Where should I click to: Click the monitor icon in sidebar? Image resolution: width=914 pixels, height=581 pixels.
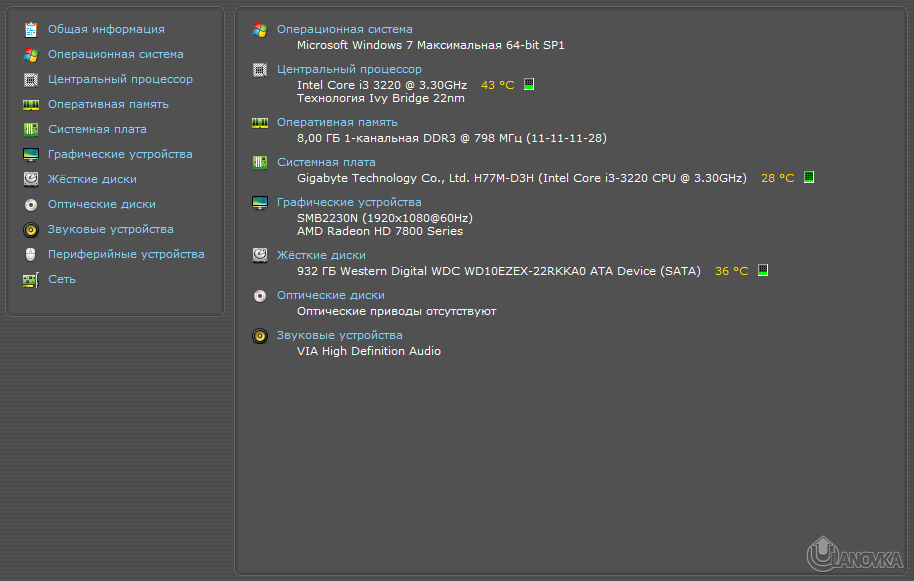[31, 154]
